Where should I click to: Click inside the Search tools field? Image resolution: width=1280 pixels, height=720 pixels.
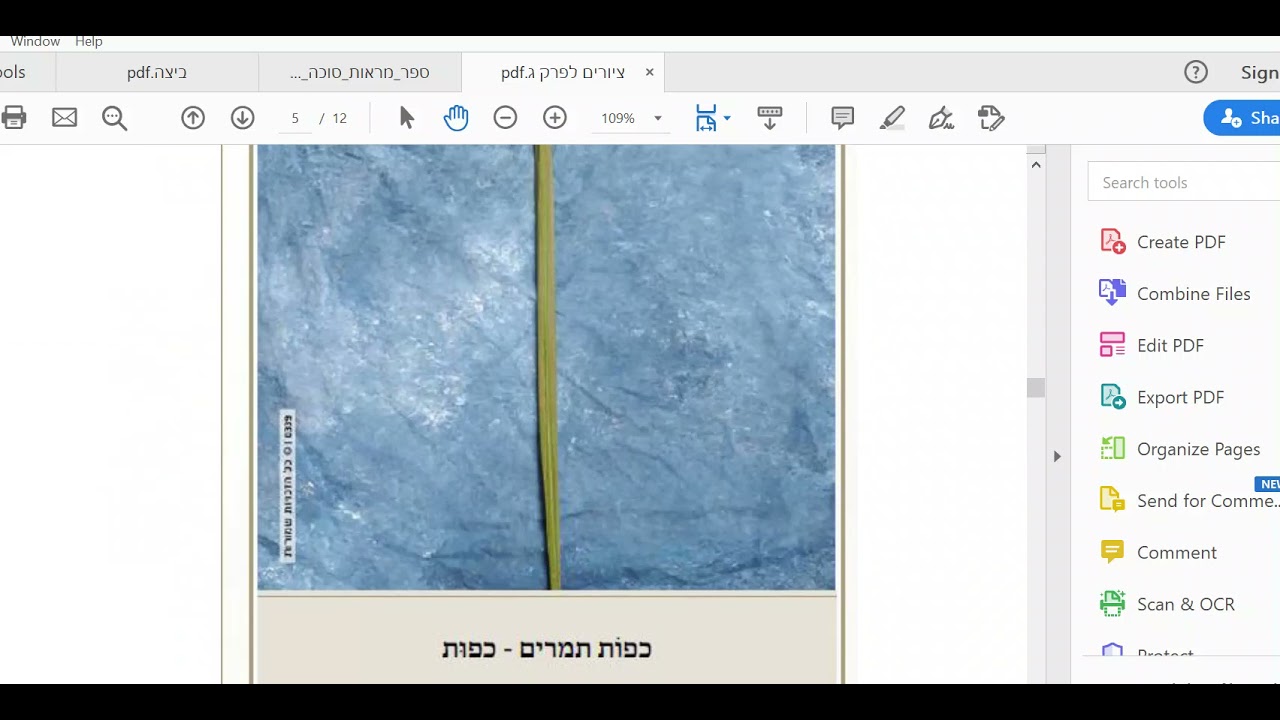tap(1185, 182)
